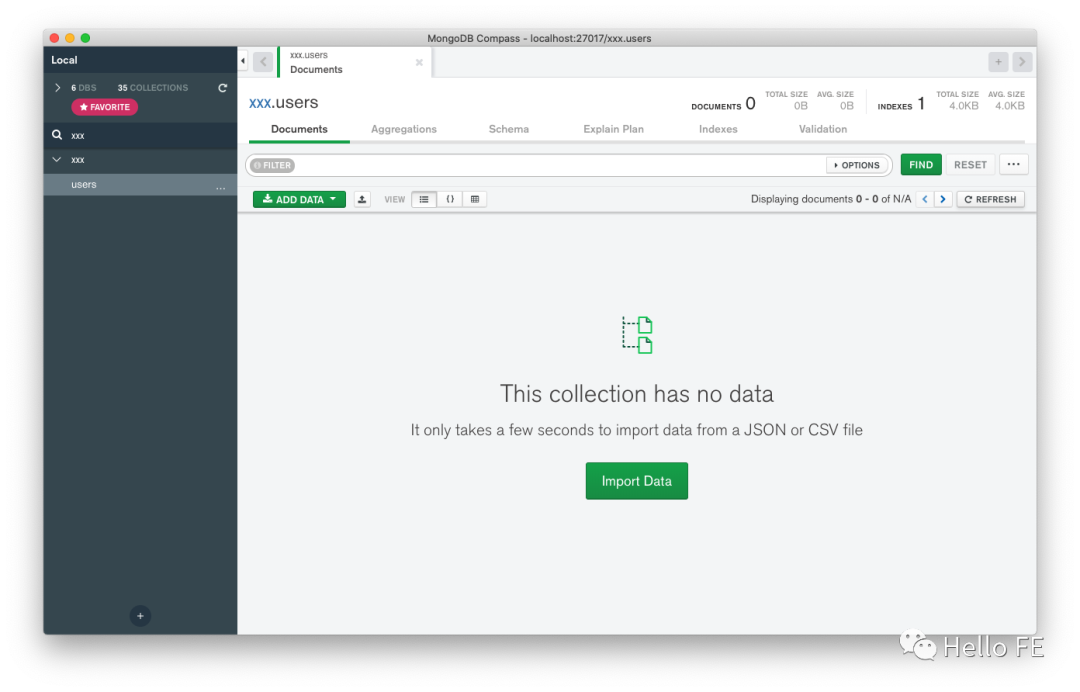Switch to table view

point(475,200)
